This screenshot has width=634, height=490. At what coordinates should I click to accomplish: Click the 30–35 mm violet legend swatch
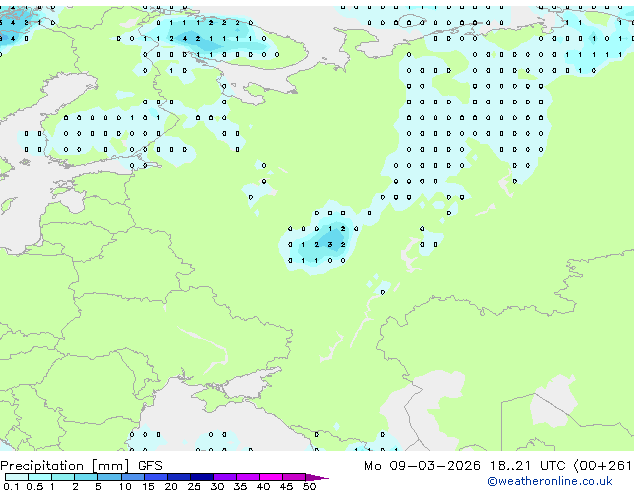coord(224,477)
